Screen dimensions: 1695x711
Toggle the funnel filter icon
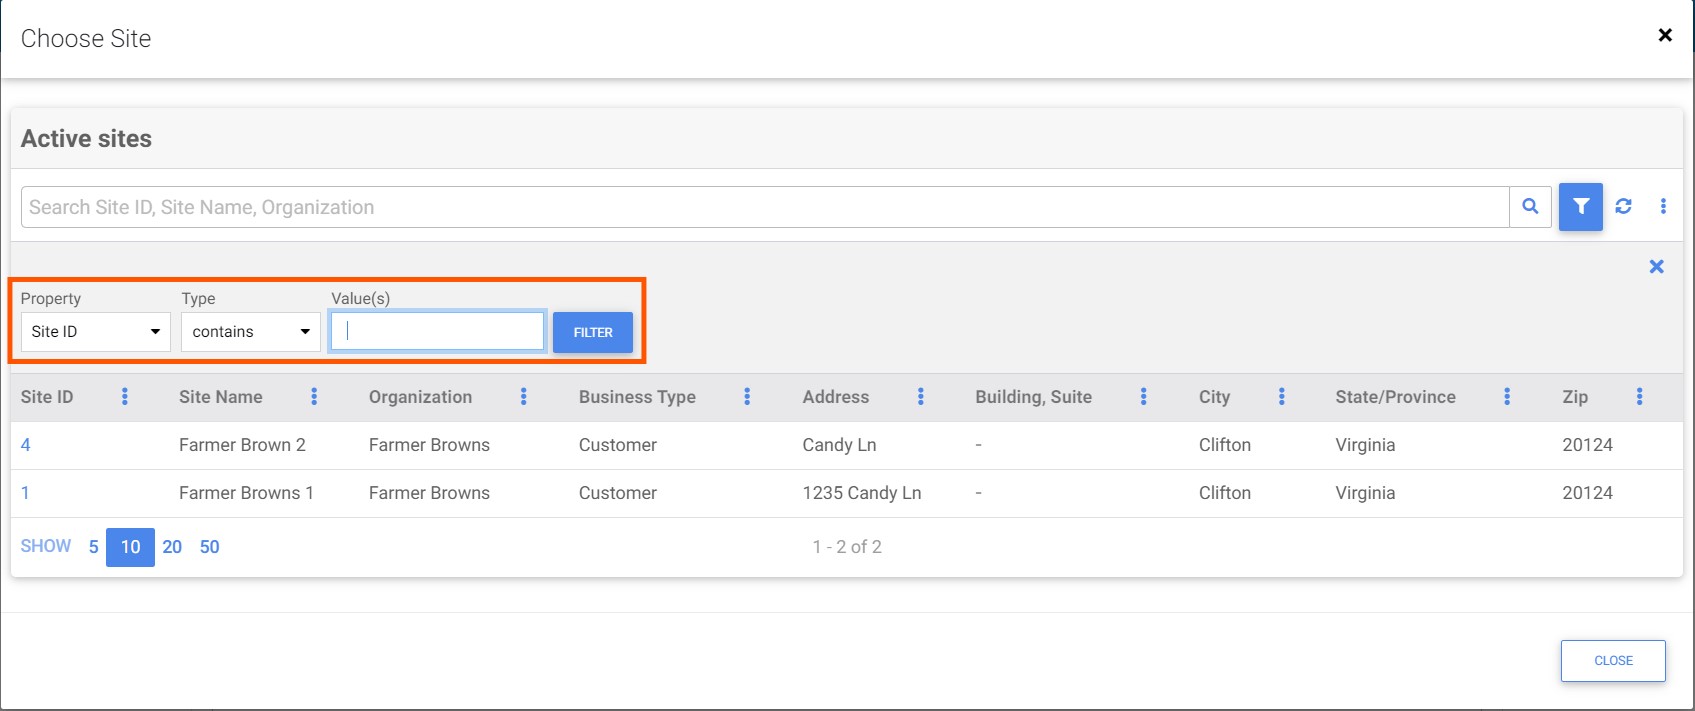1580,206
